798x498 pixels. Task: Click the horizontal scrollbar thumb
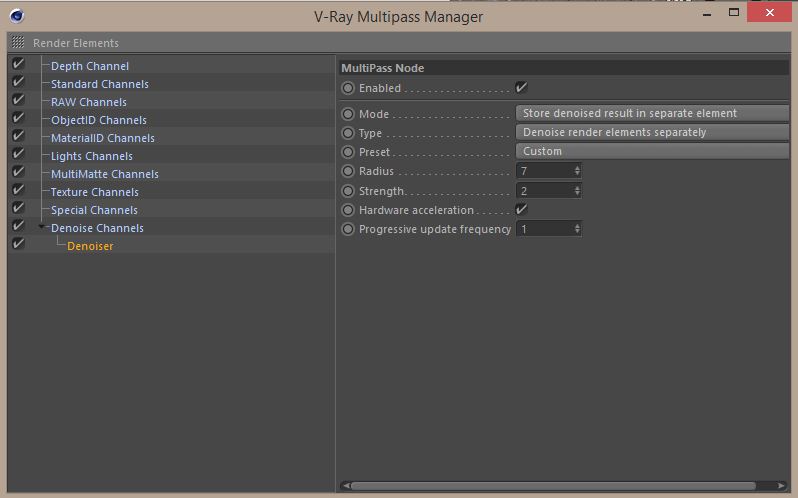pos(553,486)
